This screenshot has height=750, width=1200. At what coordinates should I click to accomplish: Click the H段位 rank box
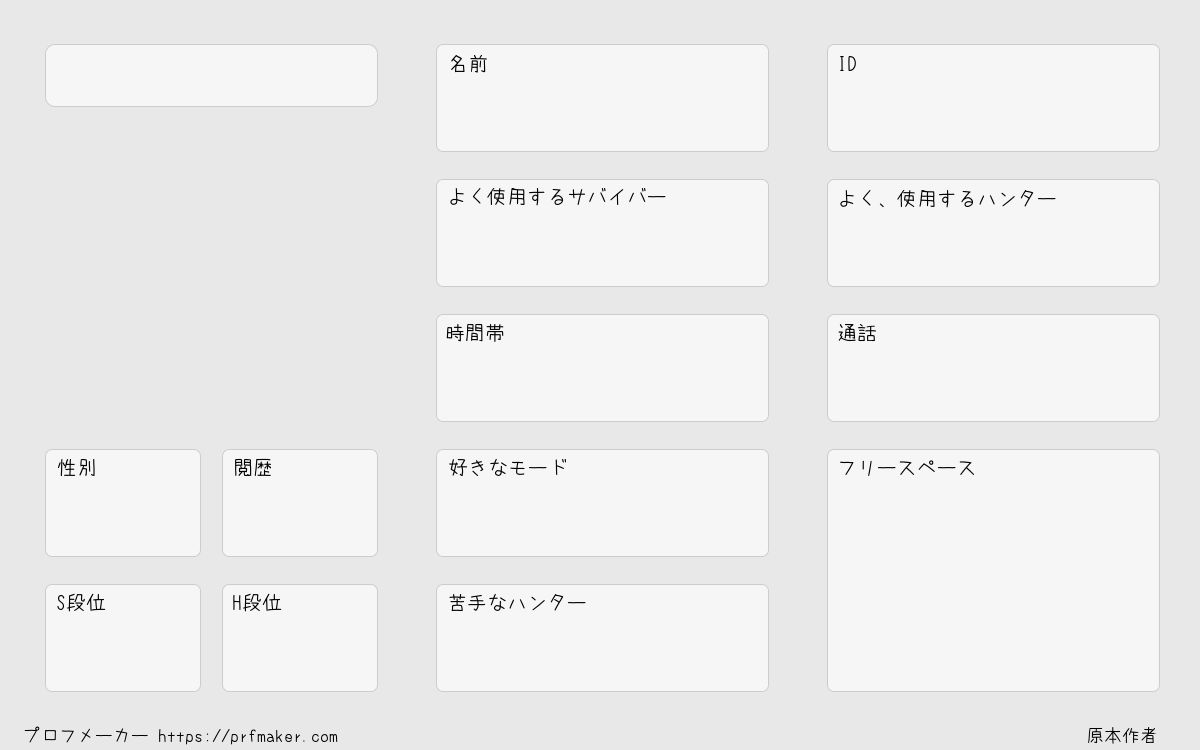click(x=300, y=638)
